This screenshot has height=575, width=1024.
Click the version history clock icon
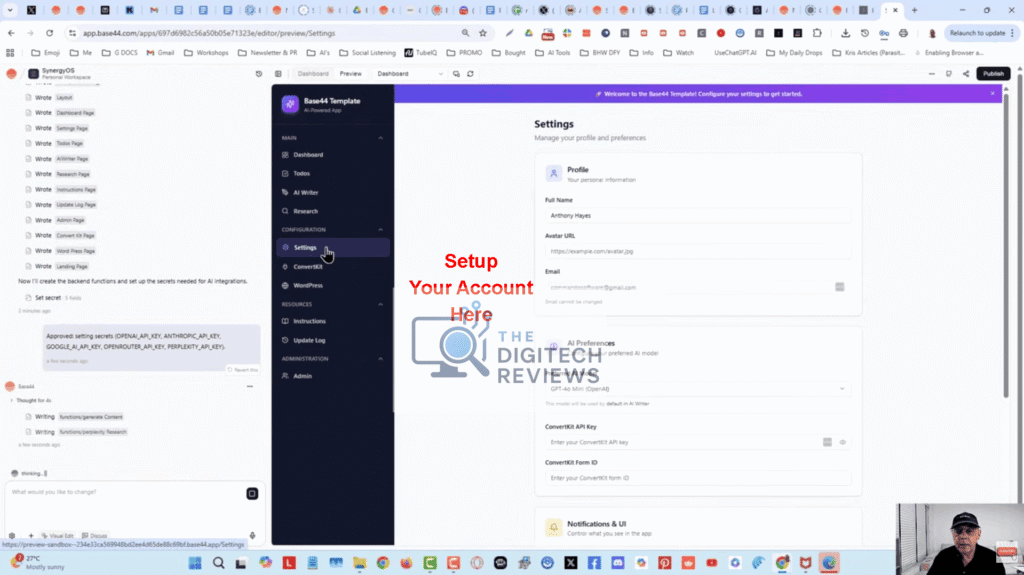click(x=259, y=74)
